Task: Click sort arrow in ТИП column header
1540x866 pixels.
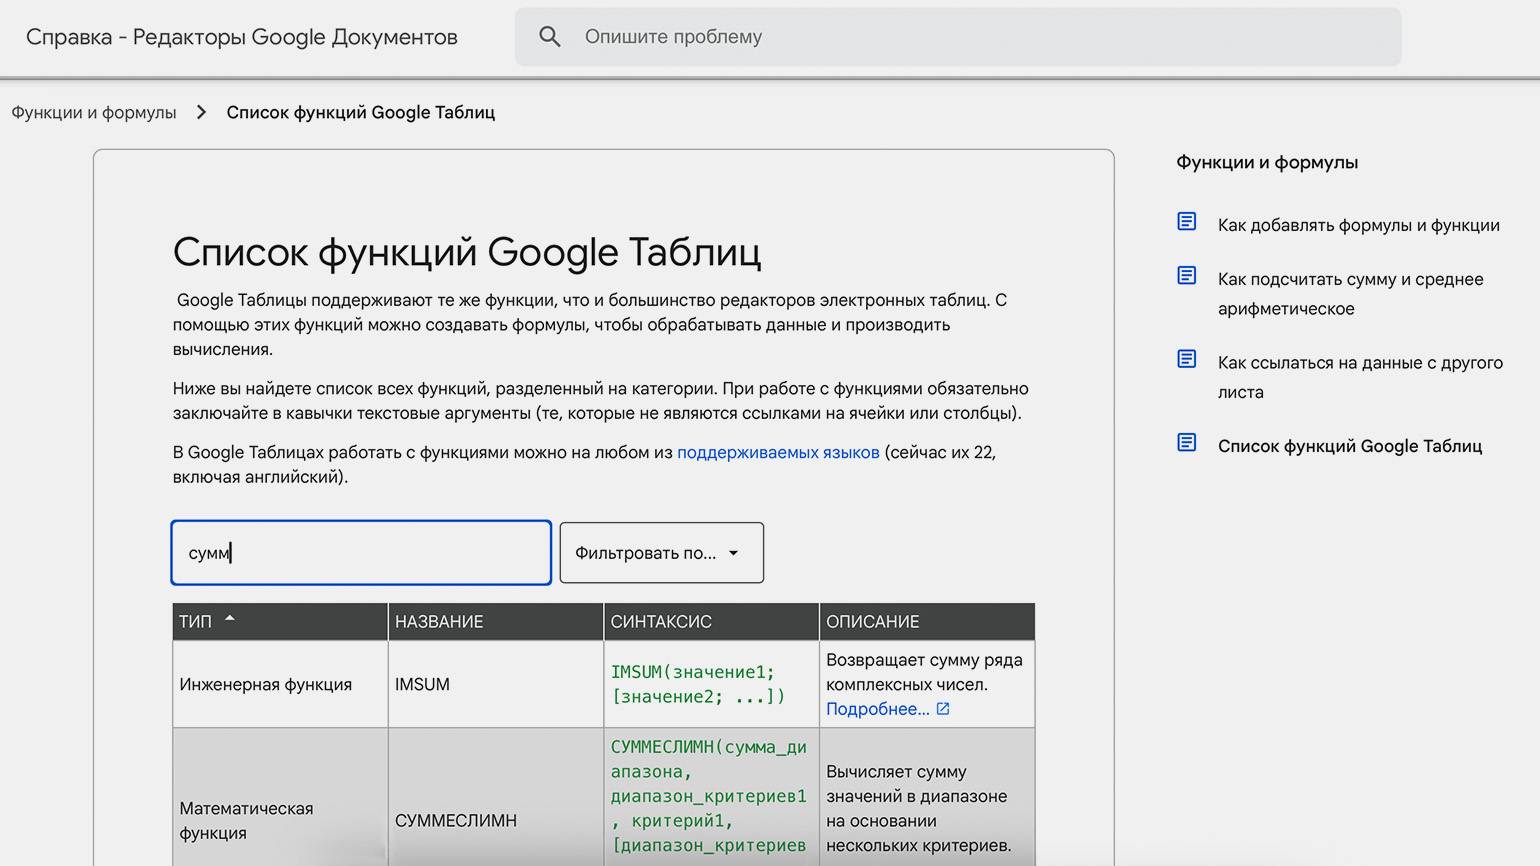Action: click(x=230, y=619)
